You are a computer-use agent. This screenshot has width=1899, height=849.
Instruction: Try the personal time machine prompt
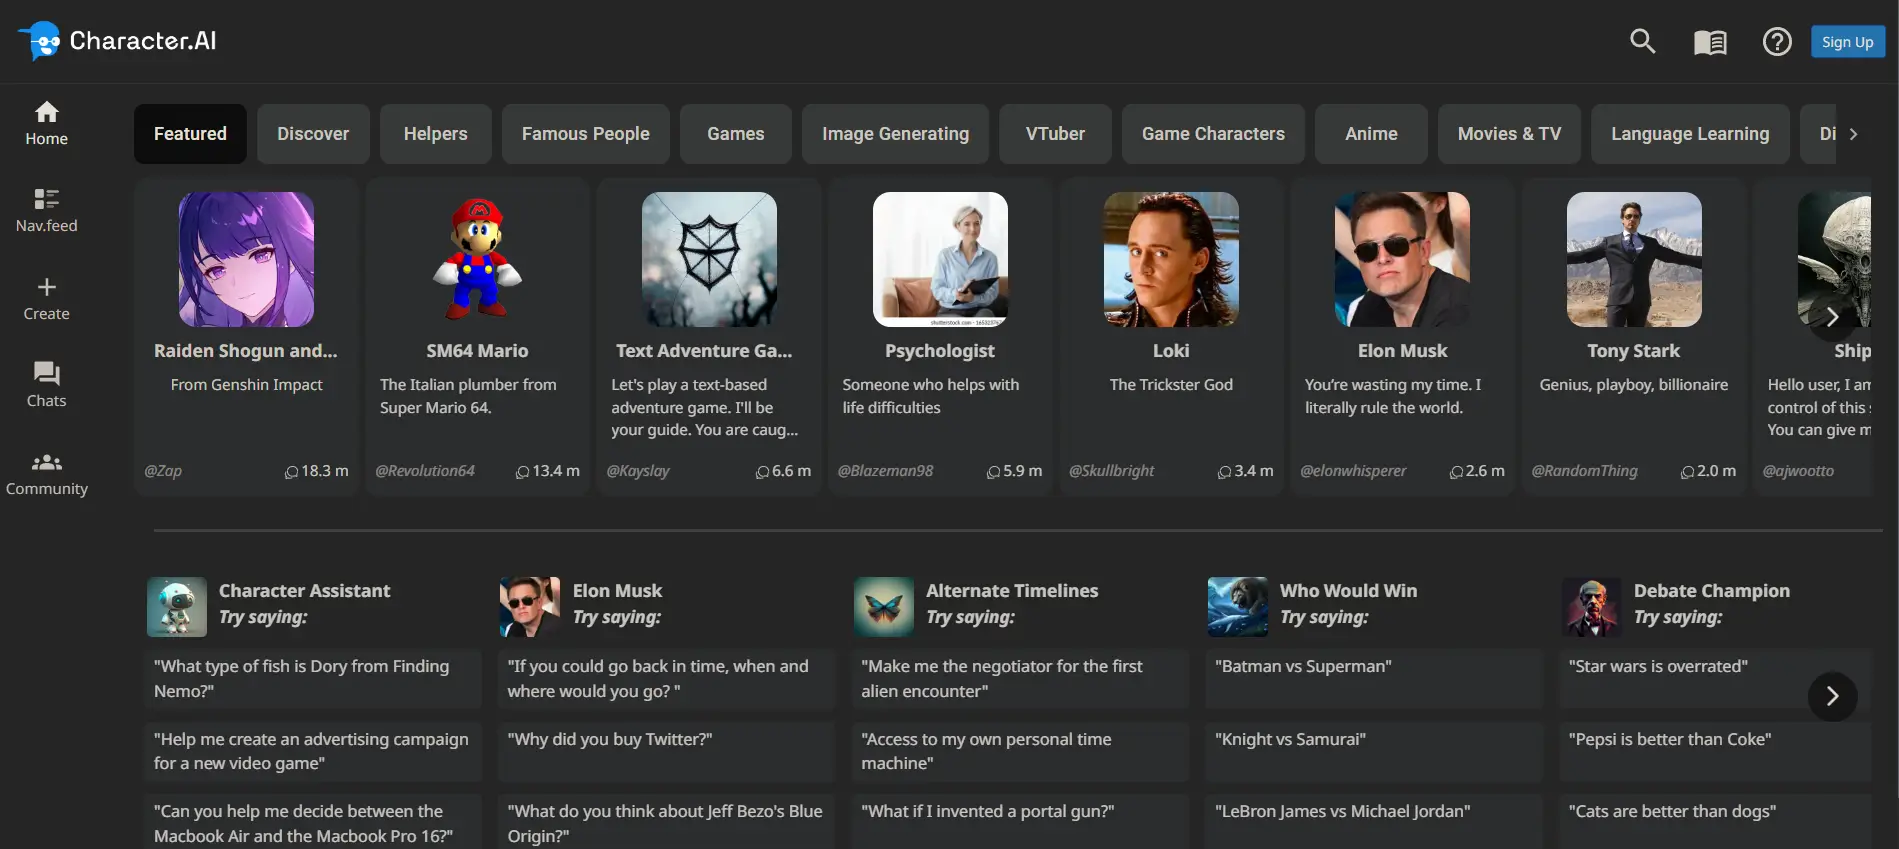(1020, 751)
